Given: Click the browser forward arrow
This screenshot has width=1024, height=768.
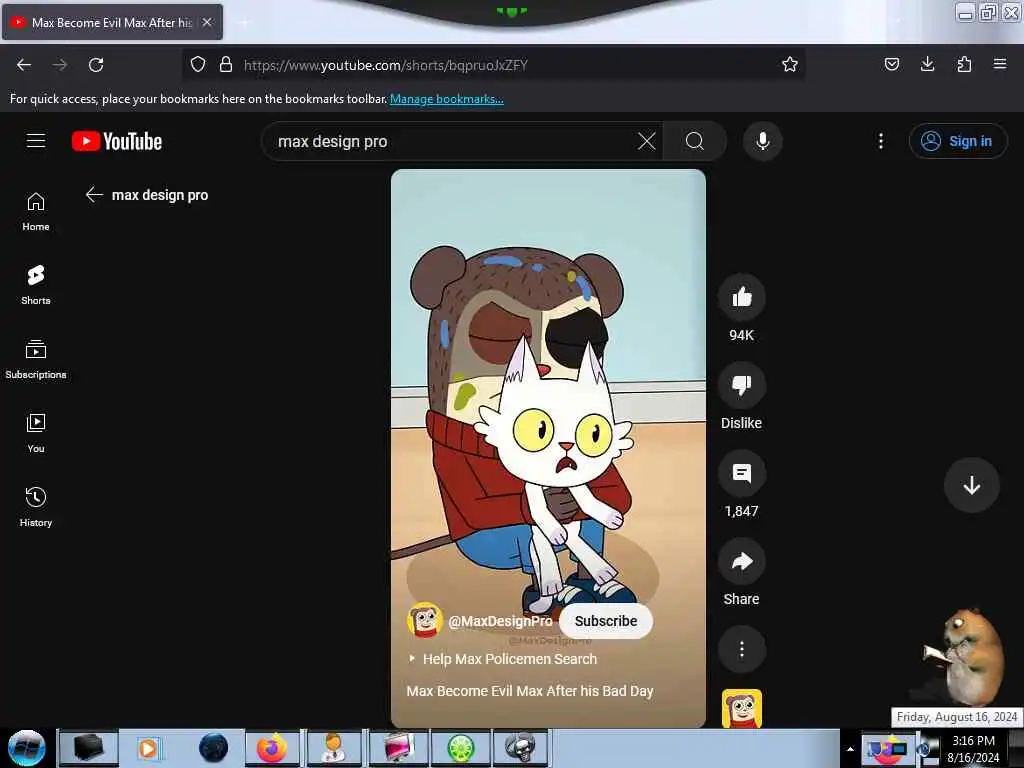Looking at the screenshot, I should click(x=60, y=65).
